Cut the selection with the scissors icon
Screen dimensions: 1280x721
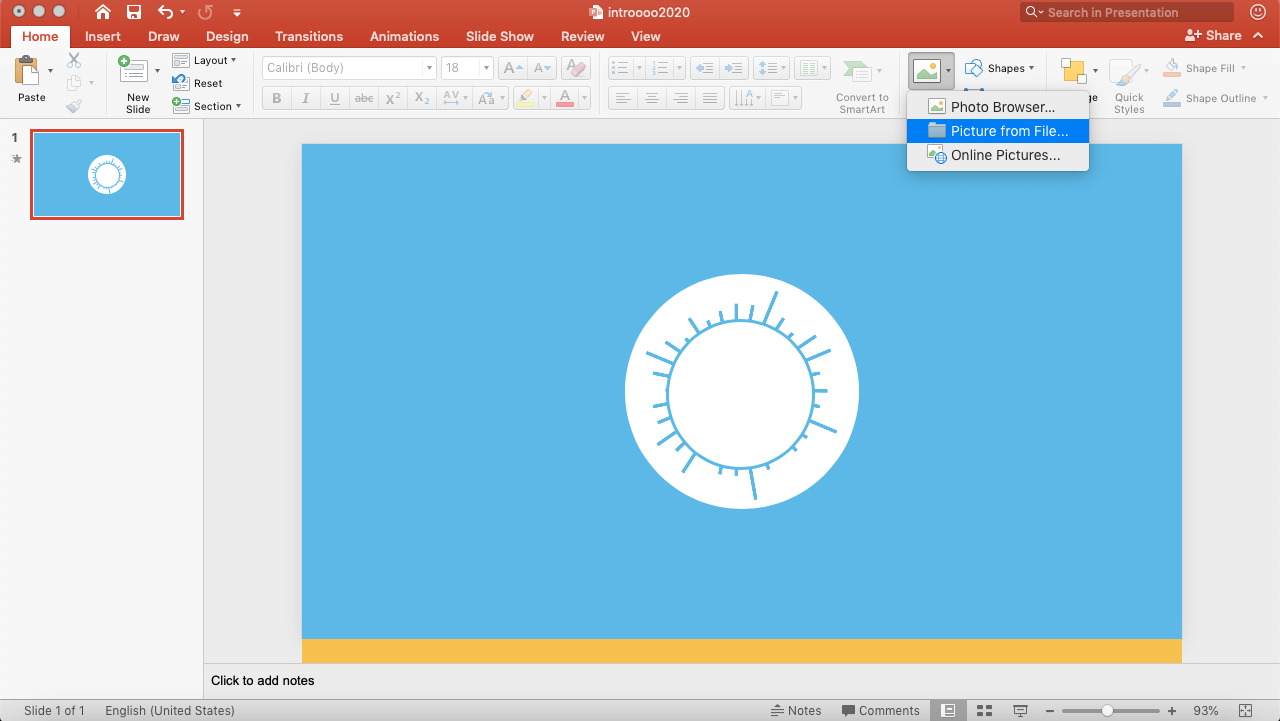tap(74, 61)
